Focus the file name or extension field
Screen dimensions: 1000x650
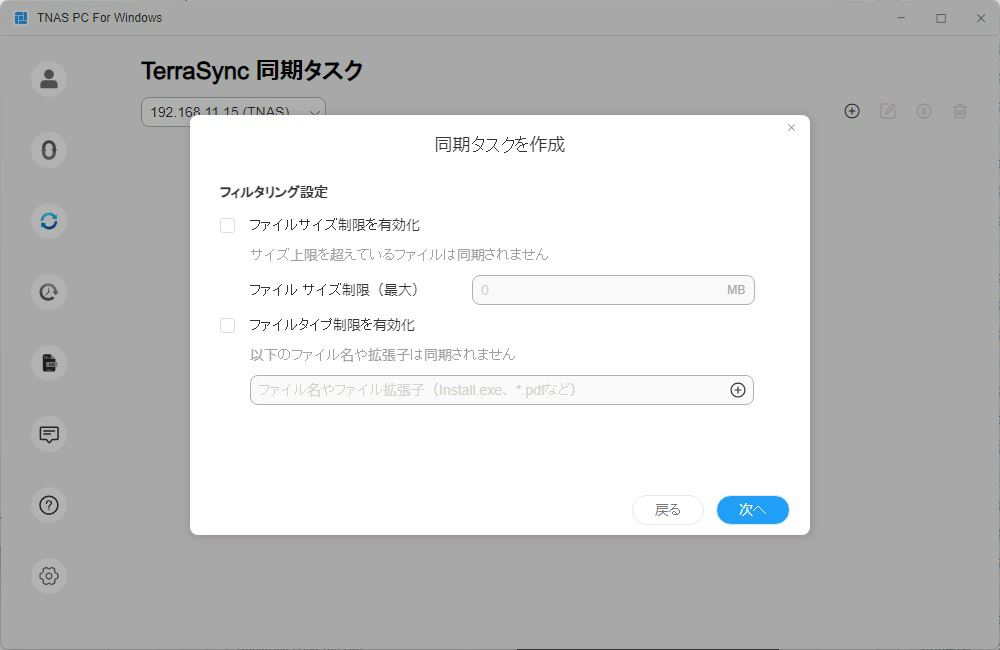click(x=502, y=390)
